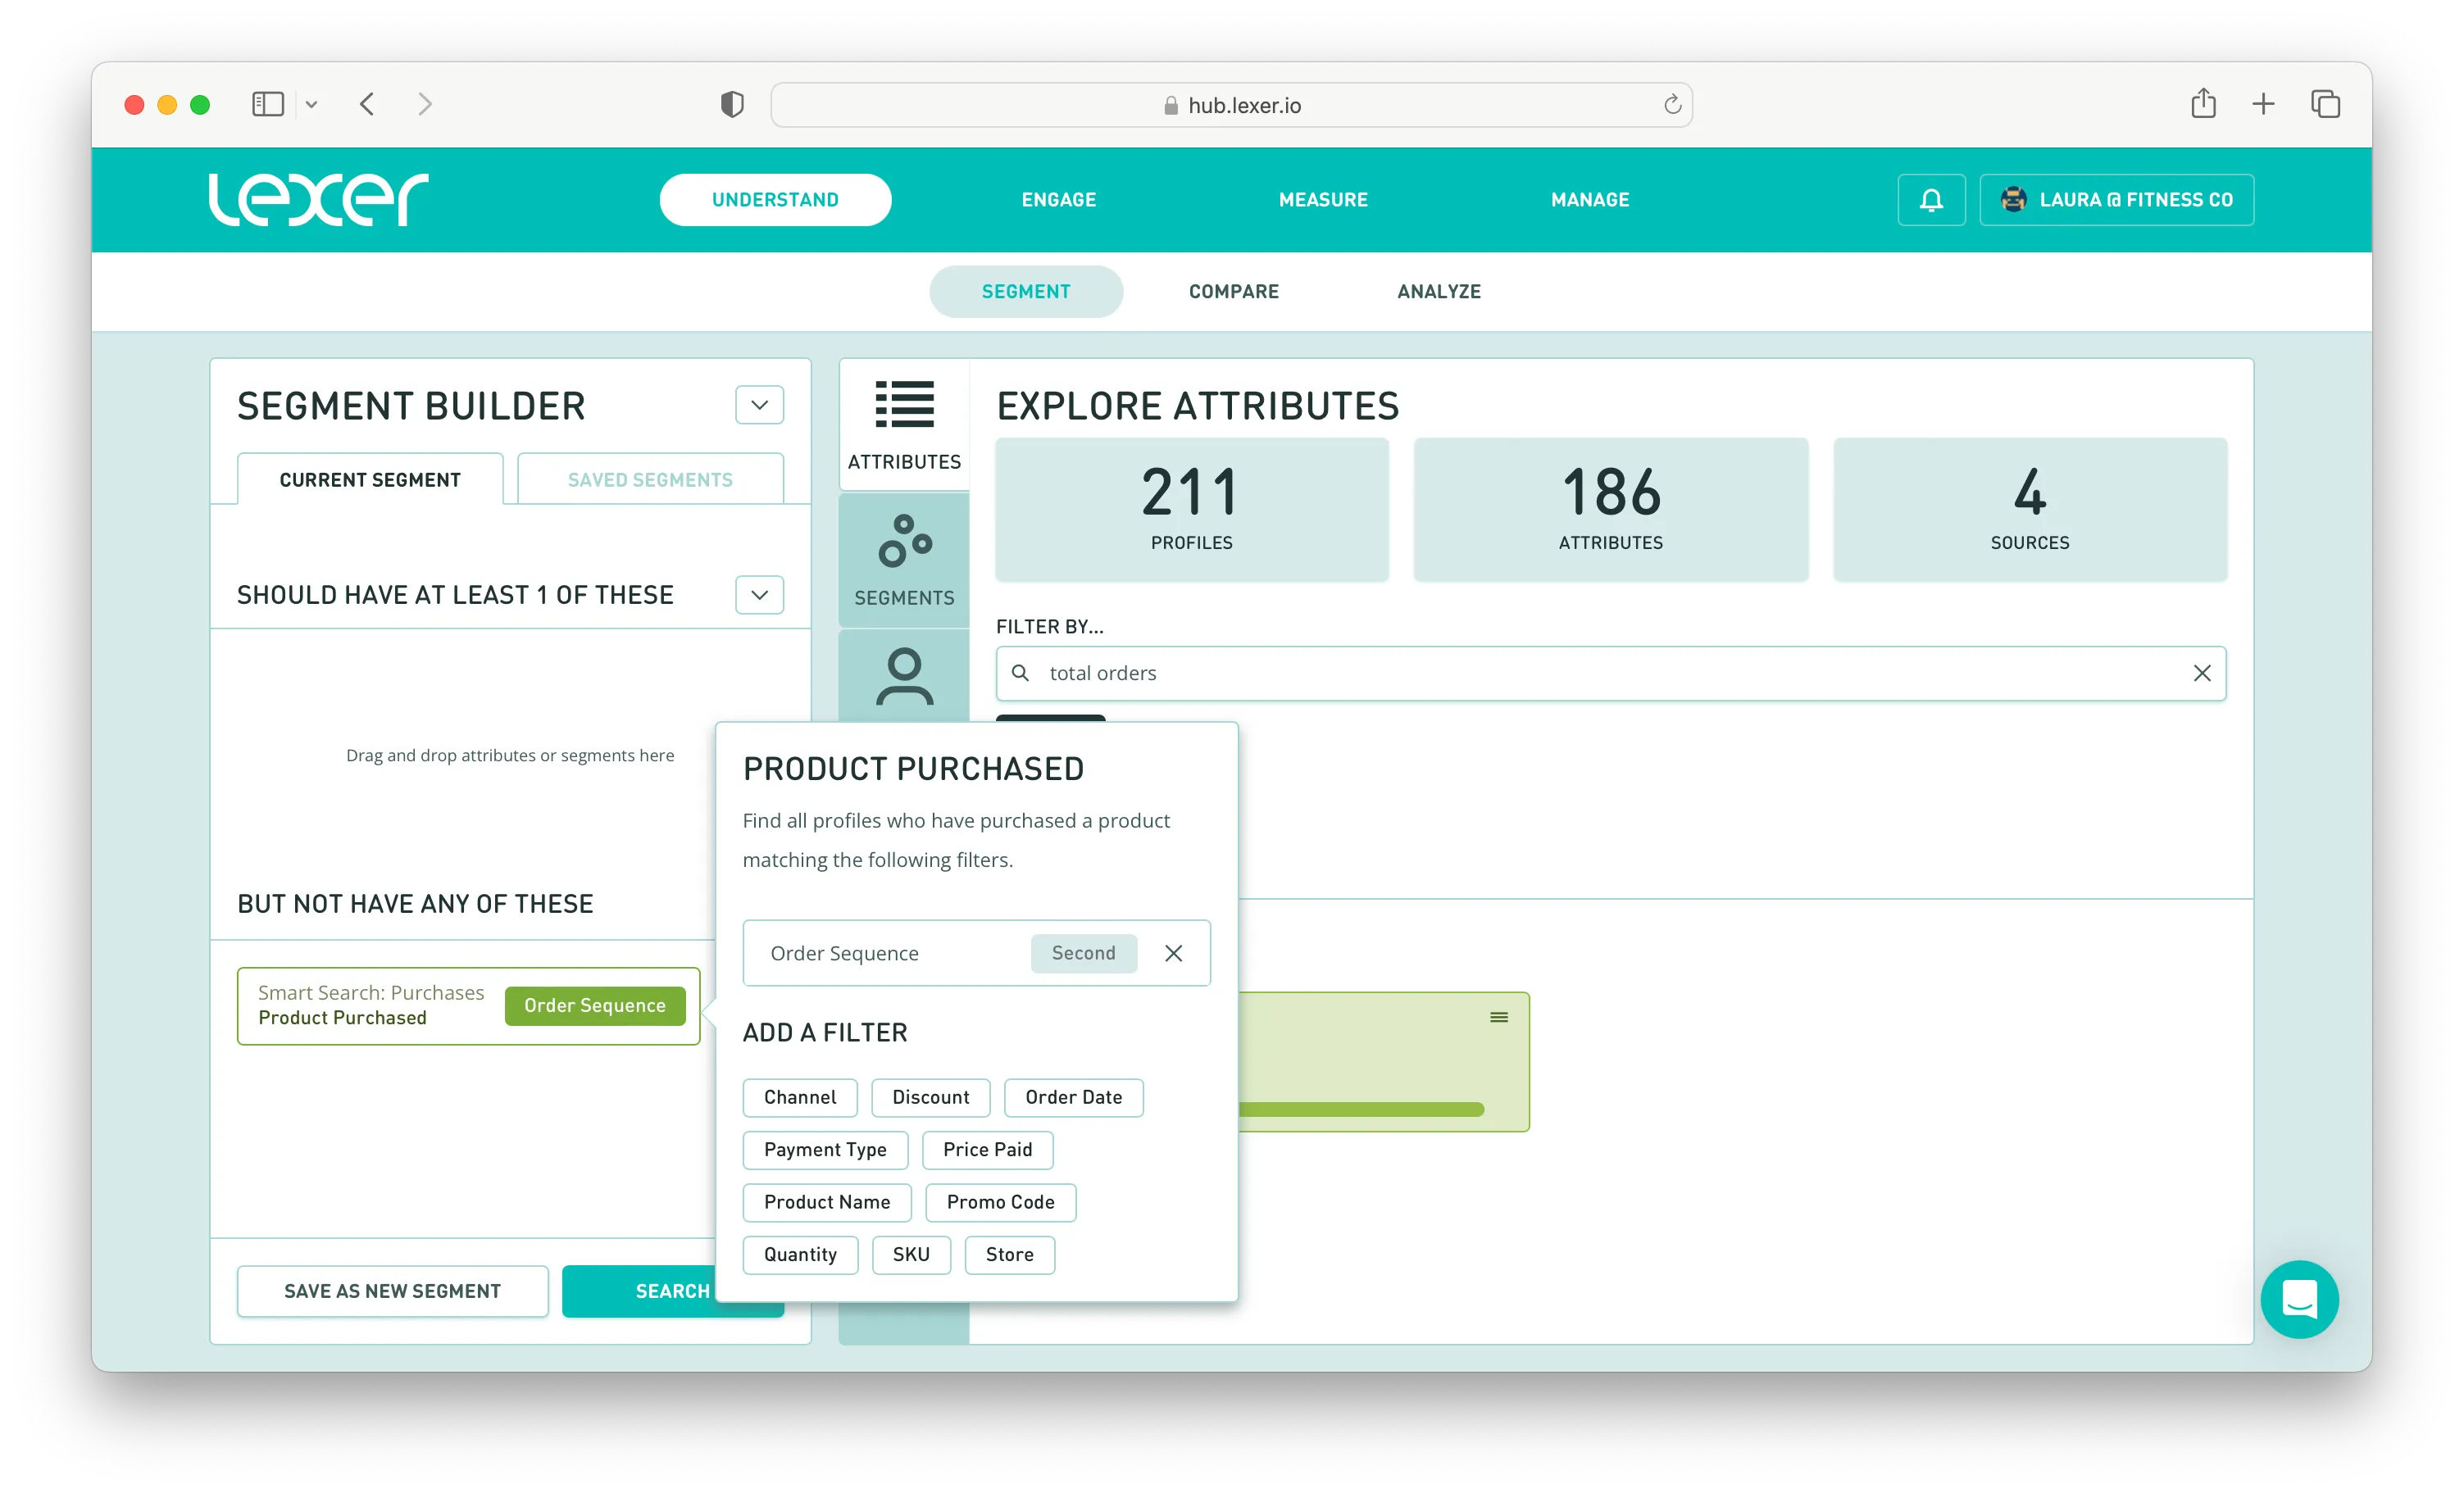Screen dimensions: 2464x1493
Task: Click the Safari share icon
Action: point(2203,104)
